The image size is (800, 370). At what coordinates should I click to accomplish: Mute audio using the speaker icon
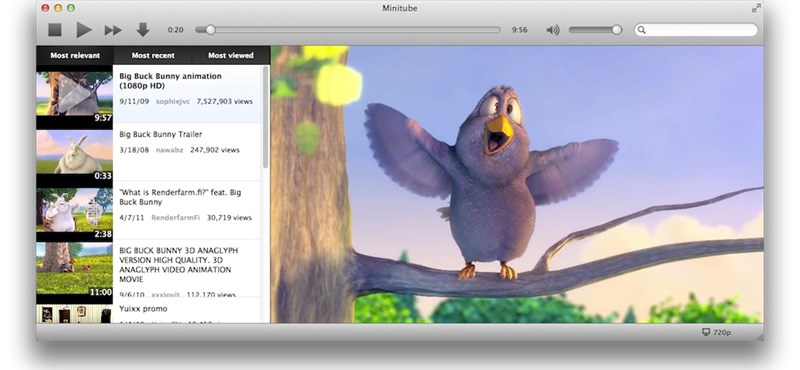[x=553, y=30]
